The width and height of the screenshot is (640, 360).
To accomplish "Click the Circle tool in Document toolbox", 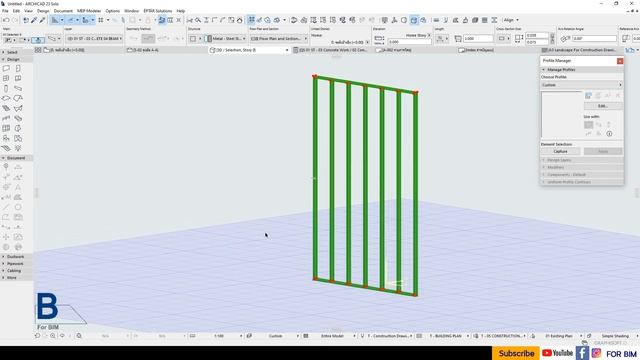I will 18,207.
